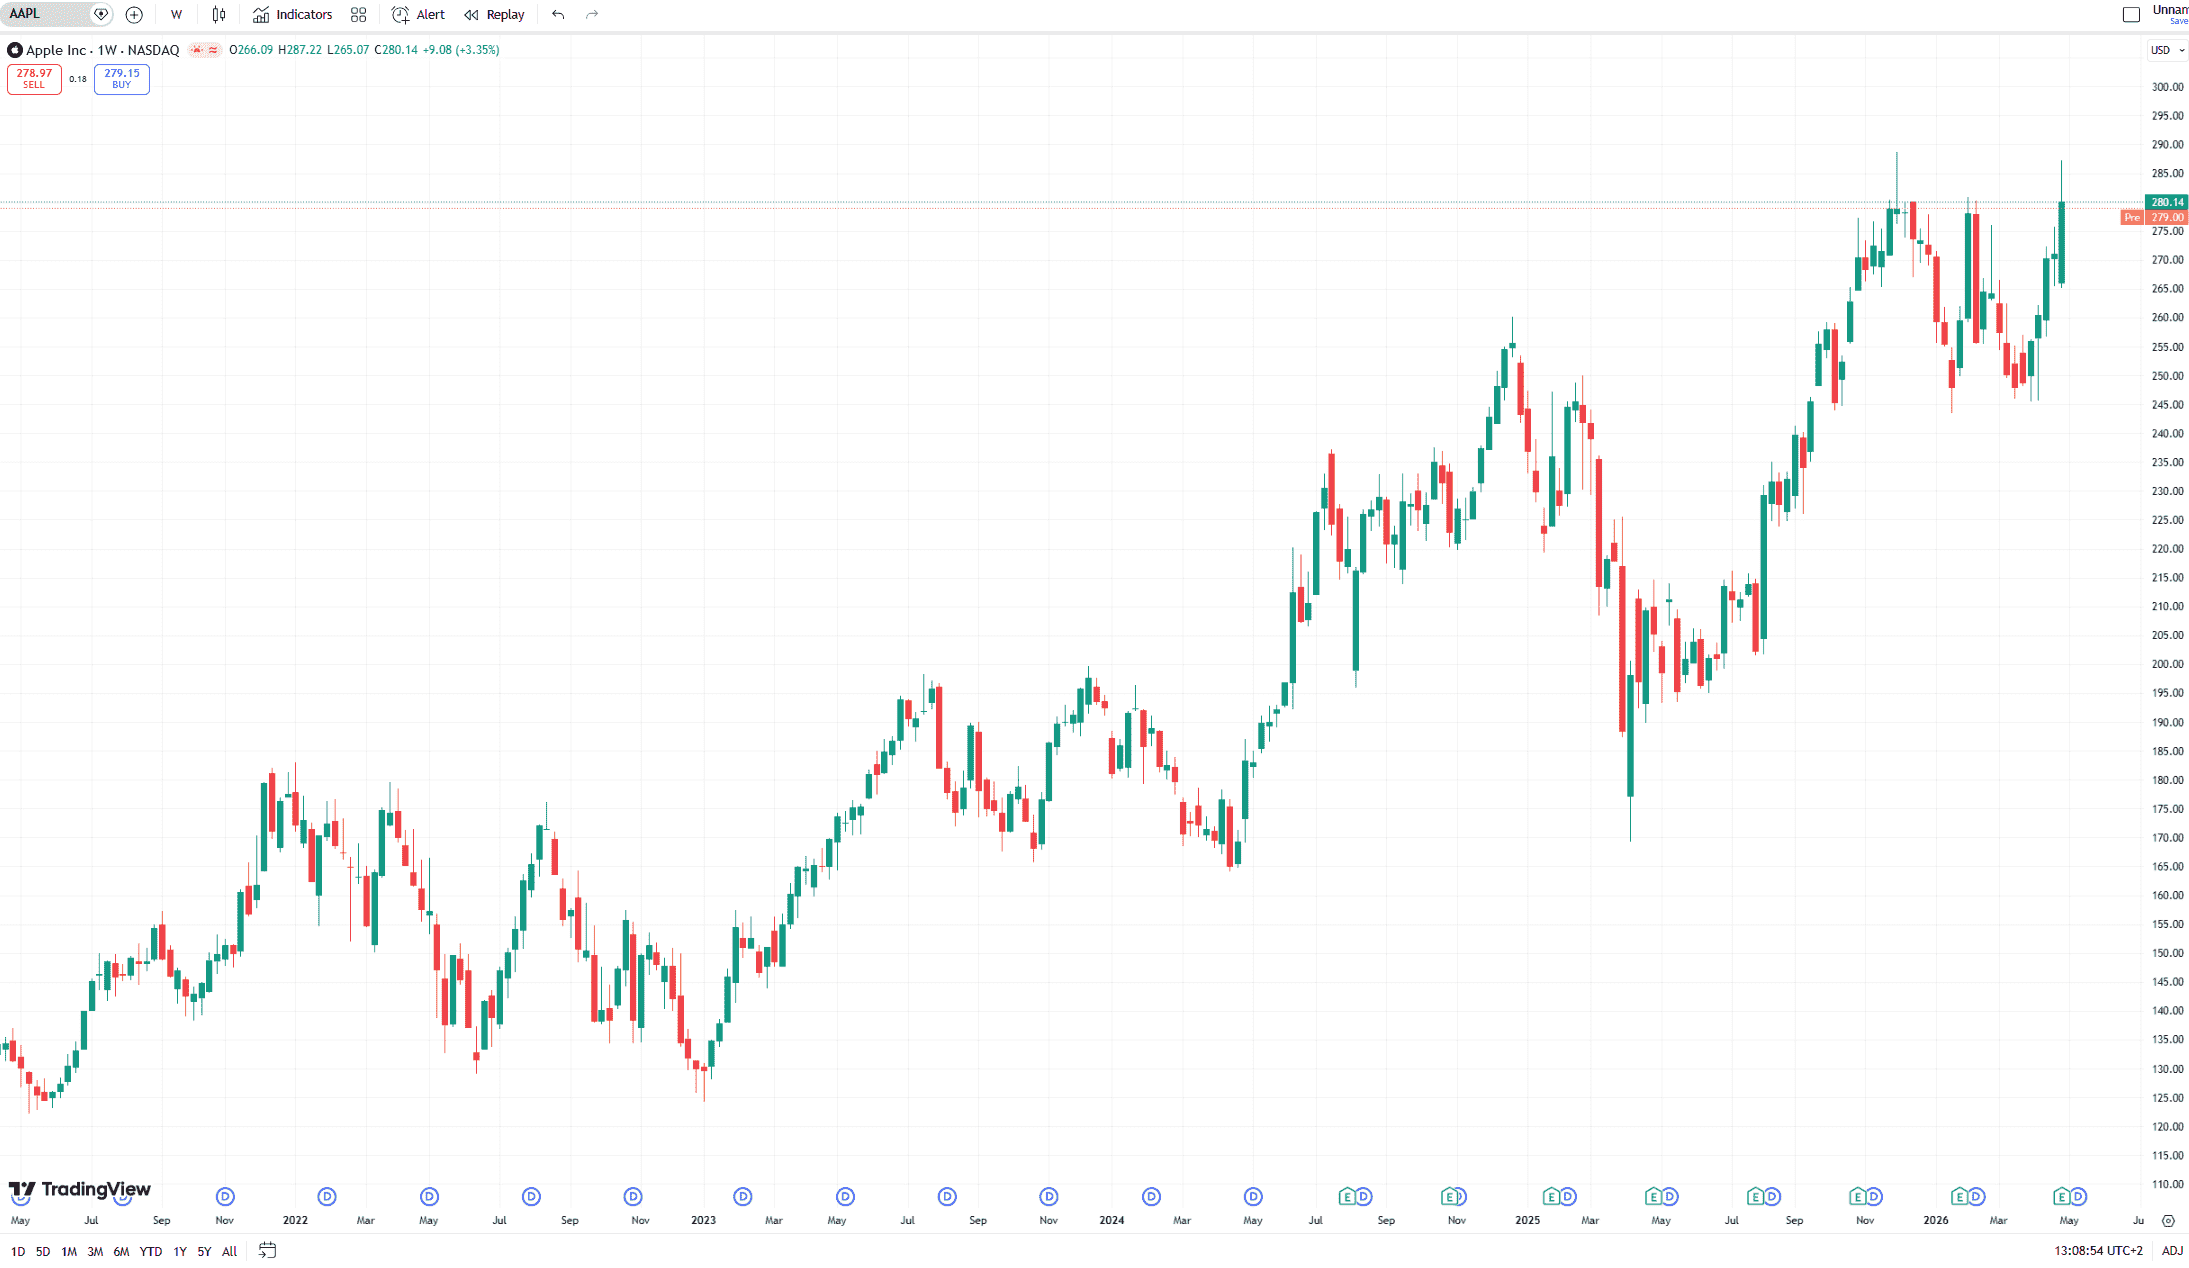Click the Pre 279.00 pre-market price label
This screenshot has width=2189, height=1268.
pyautogui.click(x=2154, y=217)
